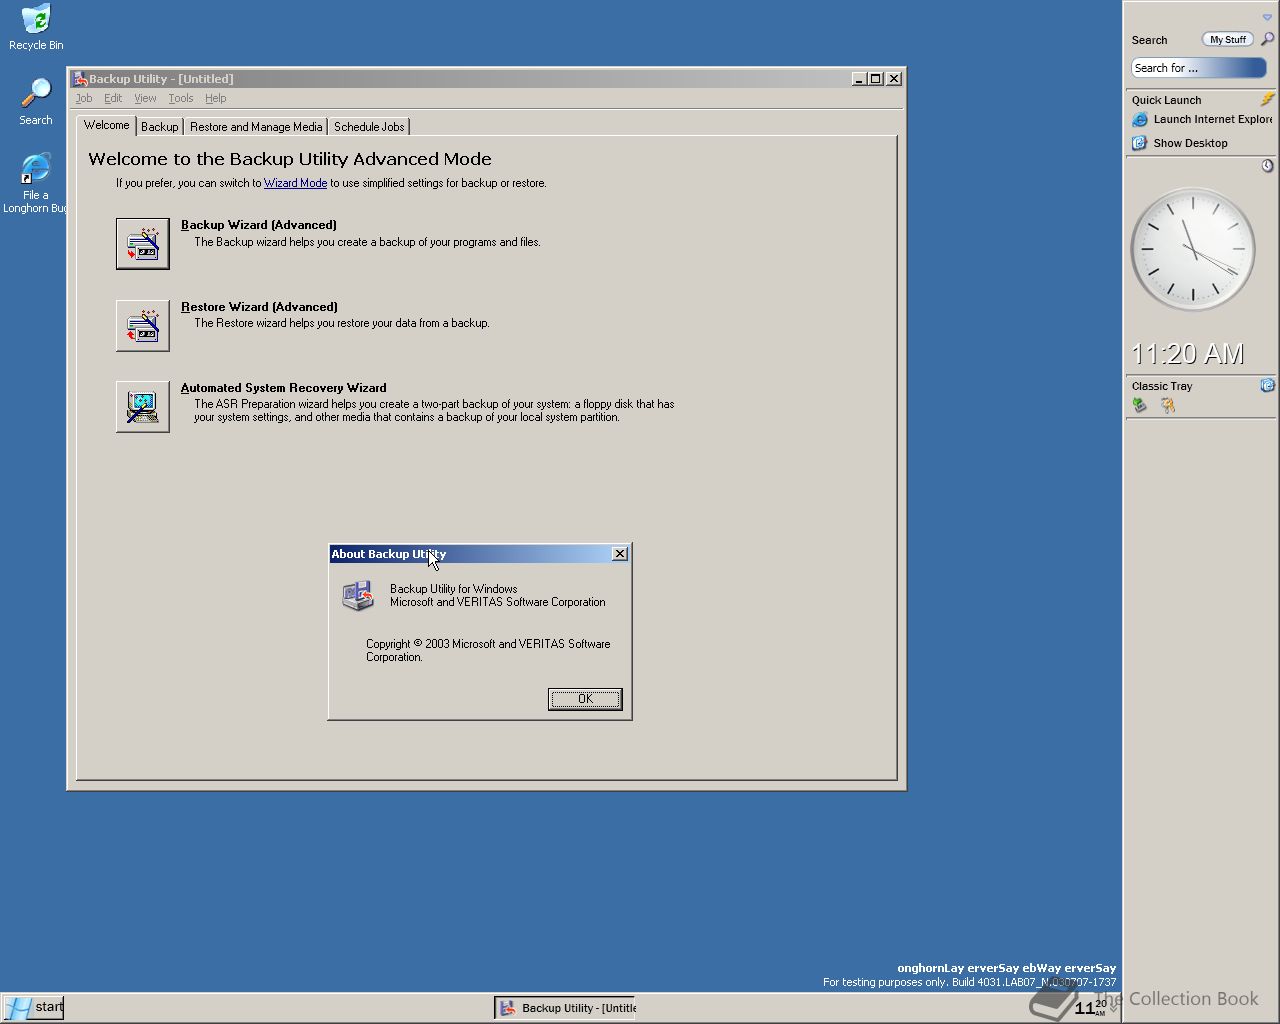
Task: Click the Internet Explorer icon in Quick Launch
Action: pos(1139,120)
